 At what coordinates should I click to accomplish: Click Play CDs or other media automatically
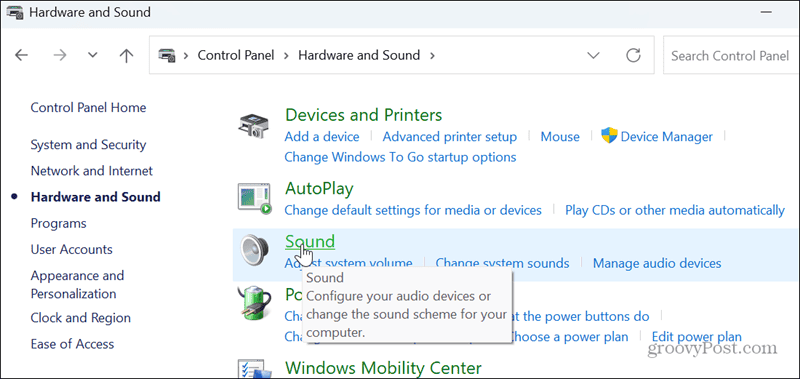coord(674,210)
